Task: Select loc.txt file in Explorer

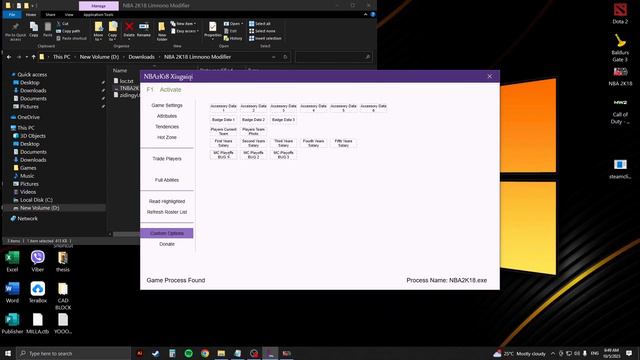Action: [x=127, y=81]
